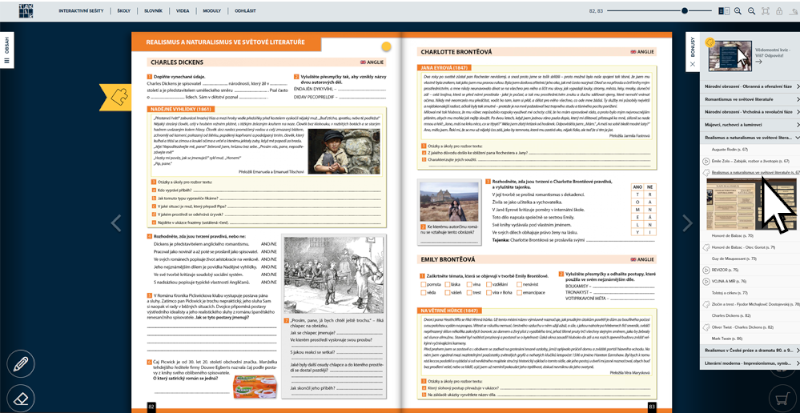
Task: Click ODHLÁSIT to log out
Action: point(245,11)
